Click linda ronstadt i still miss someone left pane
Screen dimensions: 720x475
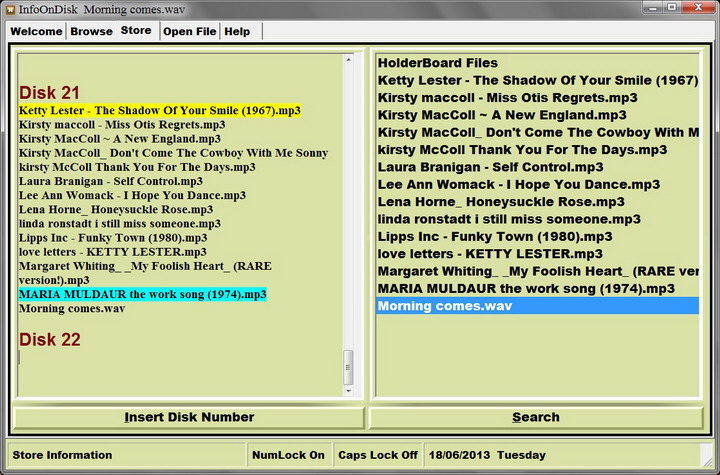click(120, 224)
